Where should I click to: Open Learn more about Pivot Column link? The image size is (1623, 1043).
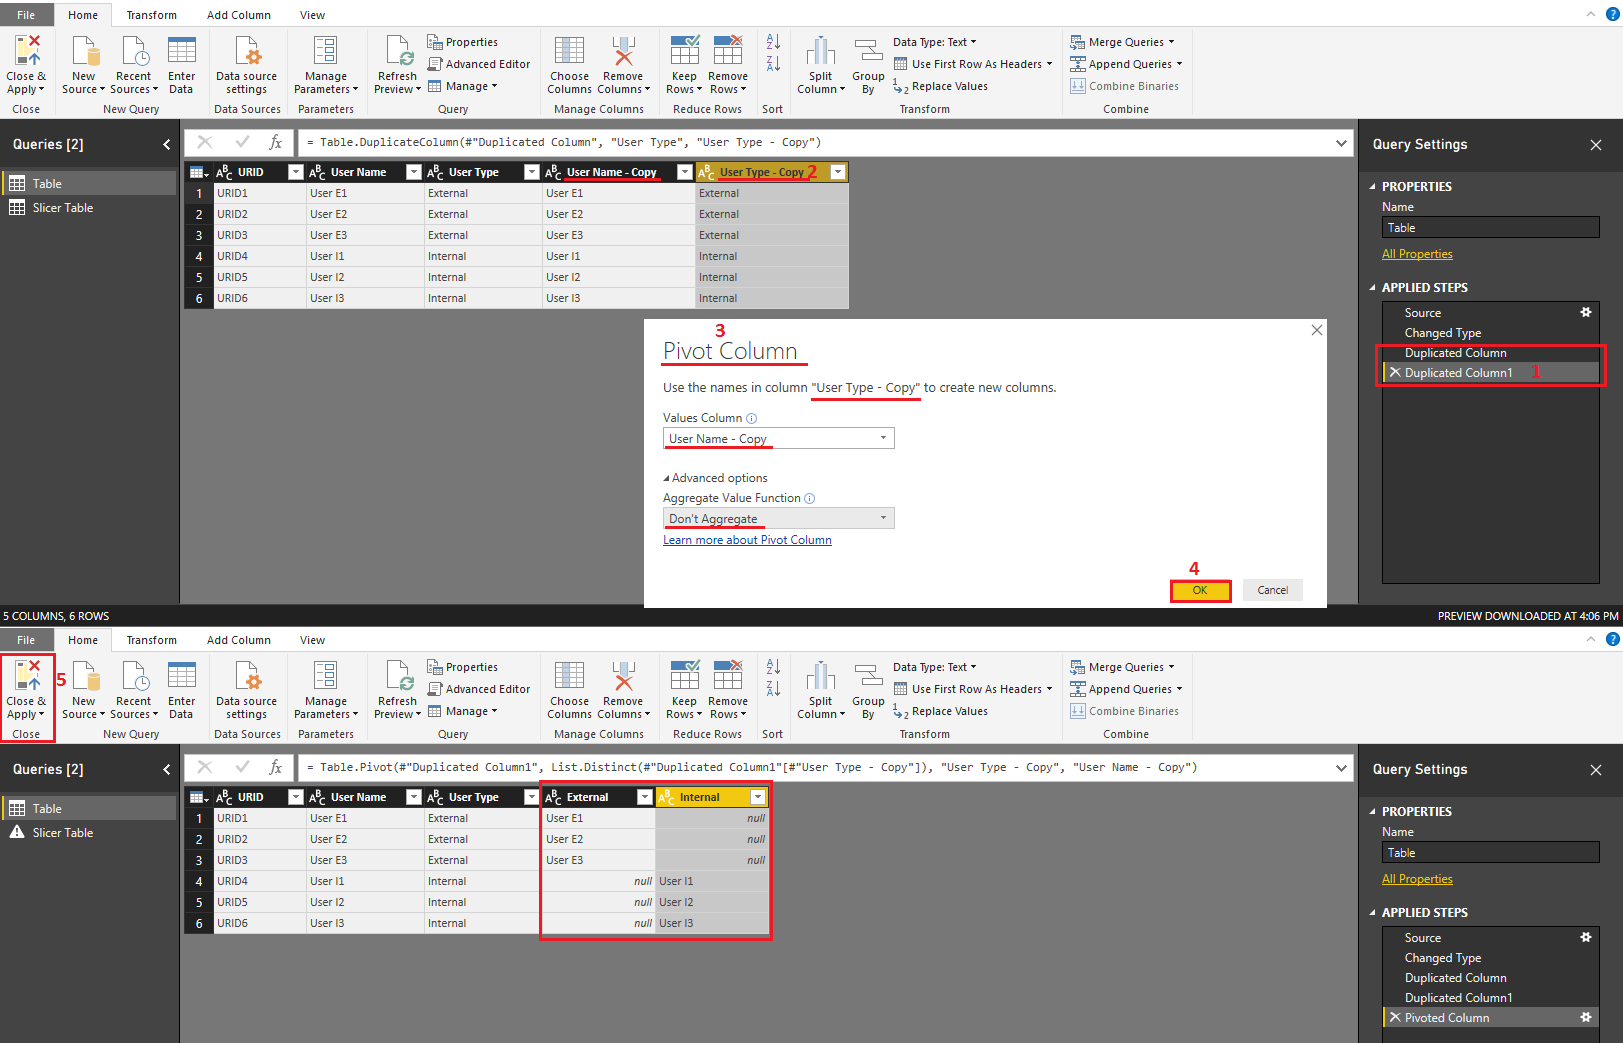(x=747, y=540)
